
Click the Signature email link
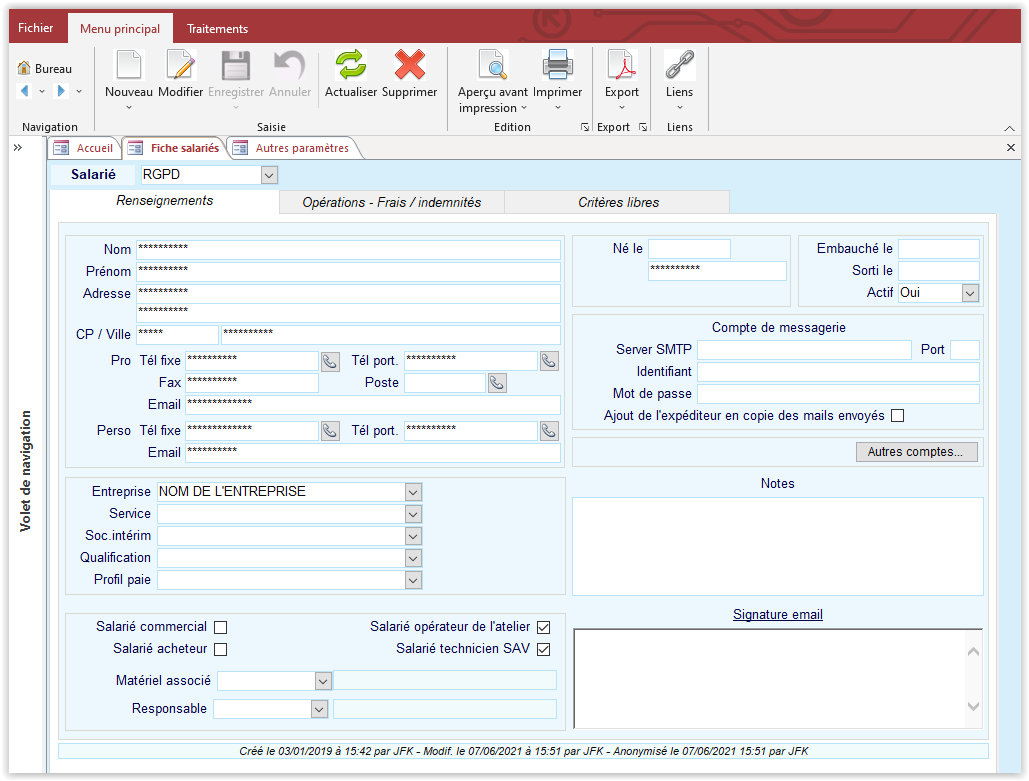point(777,615)
